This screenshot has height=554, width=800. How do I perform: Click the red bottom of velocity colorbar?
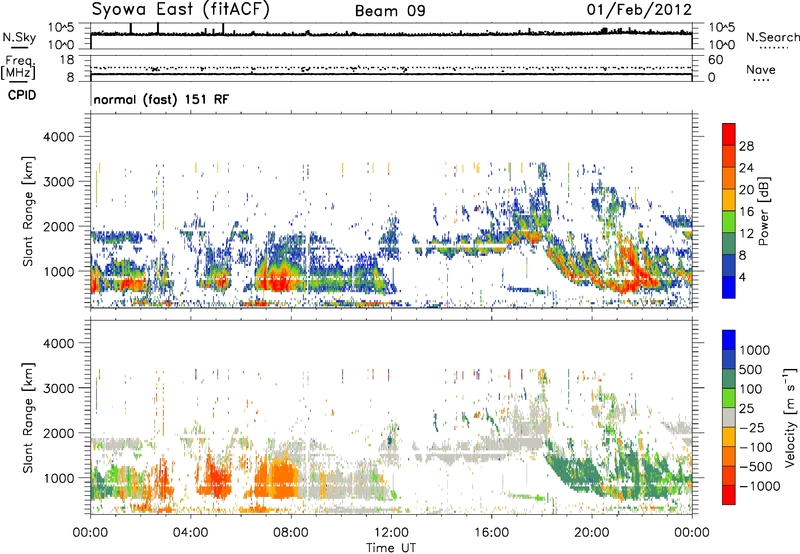pyautogui.click(x=729, y=495)
